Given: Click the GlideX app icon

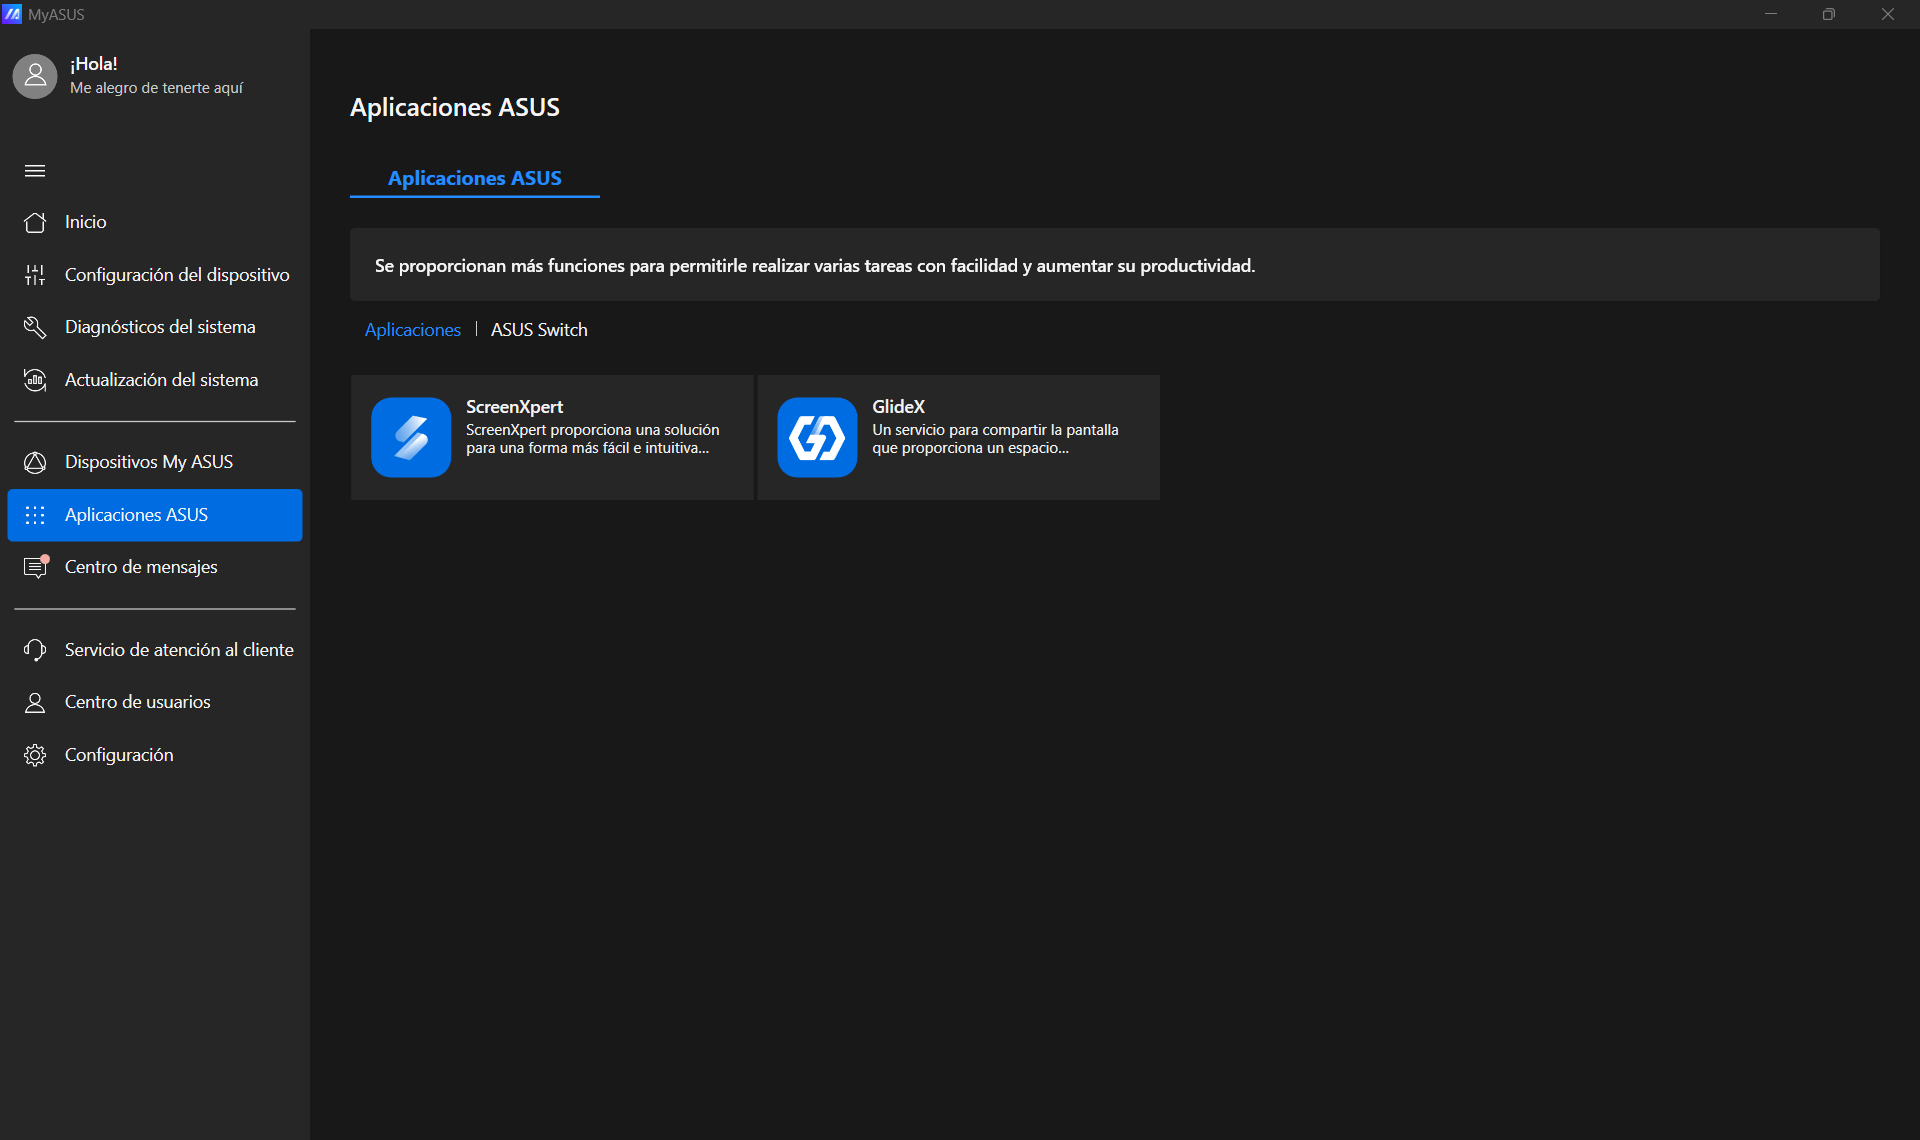Looking at the screenshot, I should [817, 437].
